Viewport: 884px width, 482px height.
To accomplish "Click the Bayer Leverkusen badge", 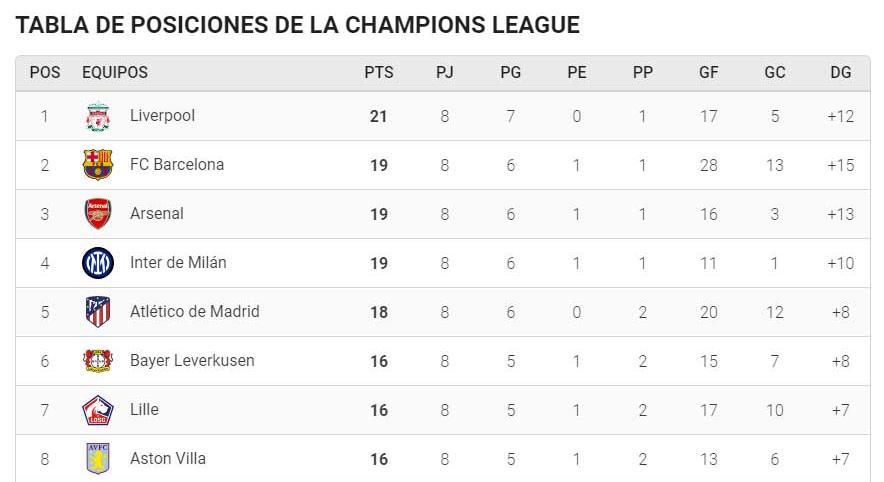I will [98, 361].
